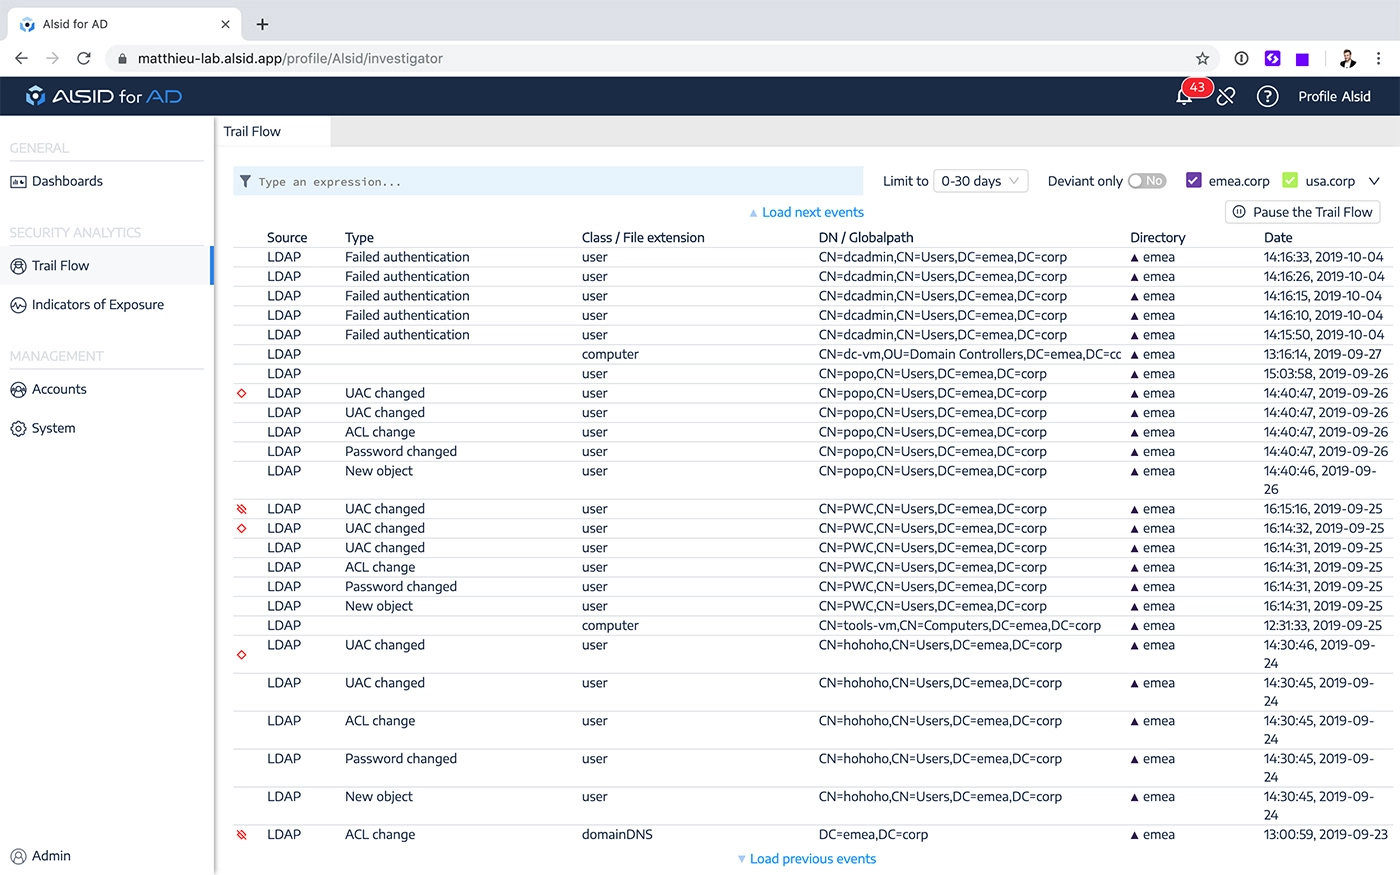The width and height of the screenshot is (1400, 875).
Task: Click the Type column header
Action: pos(359,238)
